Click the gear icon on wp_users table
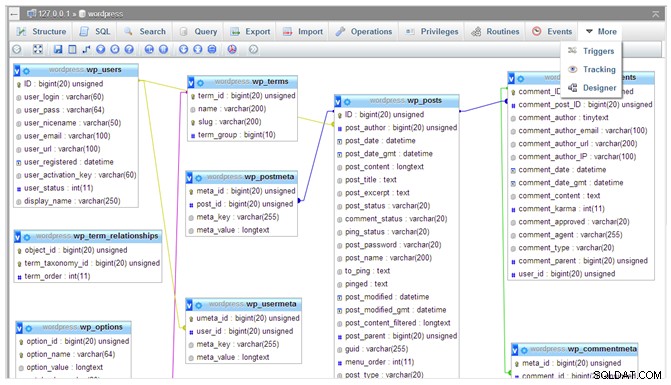This screenshot has height=385, width=671. click(27, 71)
